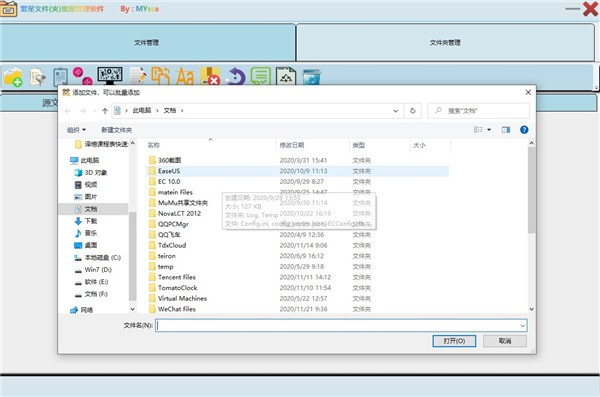Click the monitor numbering icon
Image resolution: width=600 pixels, height=397 pixels.
110,75
